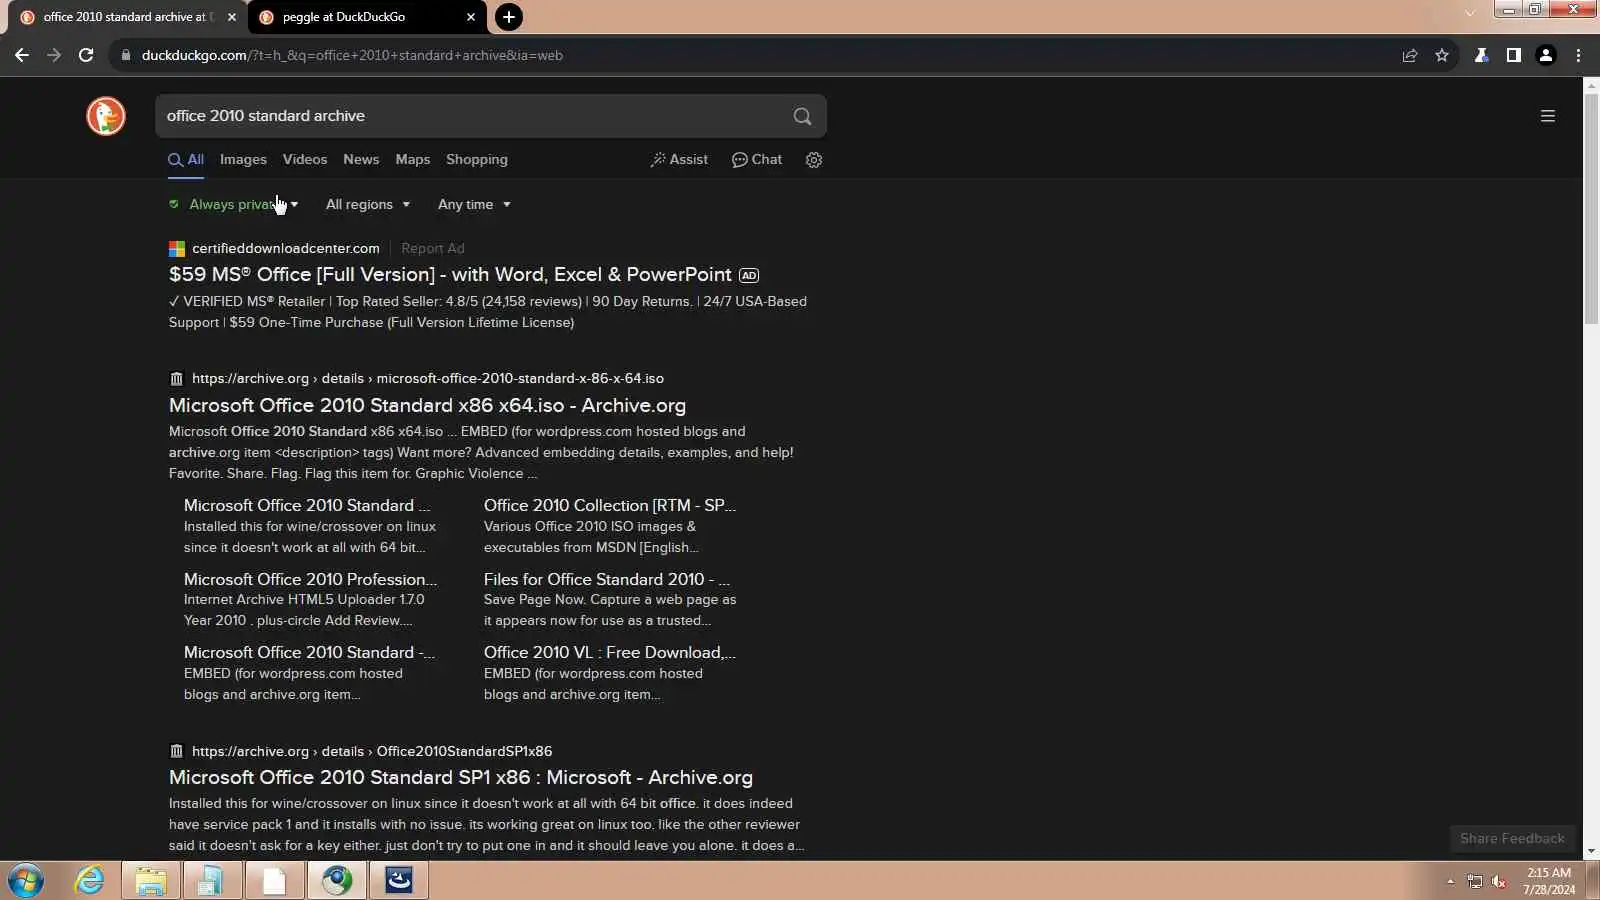Click the browser forward arrow
This screenshot has height=900, width=1600.
tap(54, 55)
